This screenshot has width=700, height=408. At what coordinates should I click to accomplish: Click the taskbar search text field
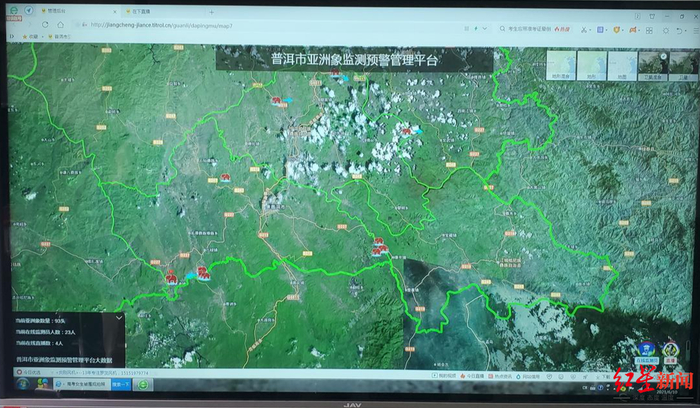coord(82,384)
